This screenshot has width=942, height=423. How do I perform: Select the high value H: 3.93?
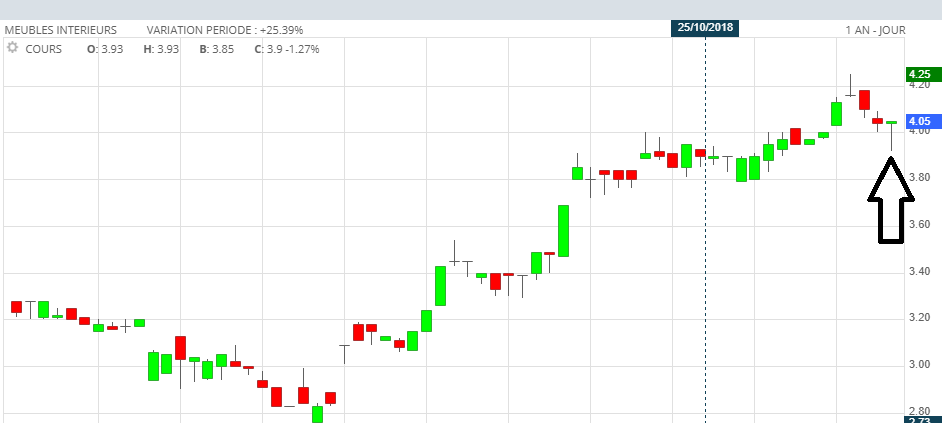tap(161, 49)
